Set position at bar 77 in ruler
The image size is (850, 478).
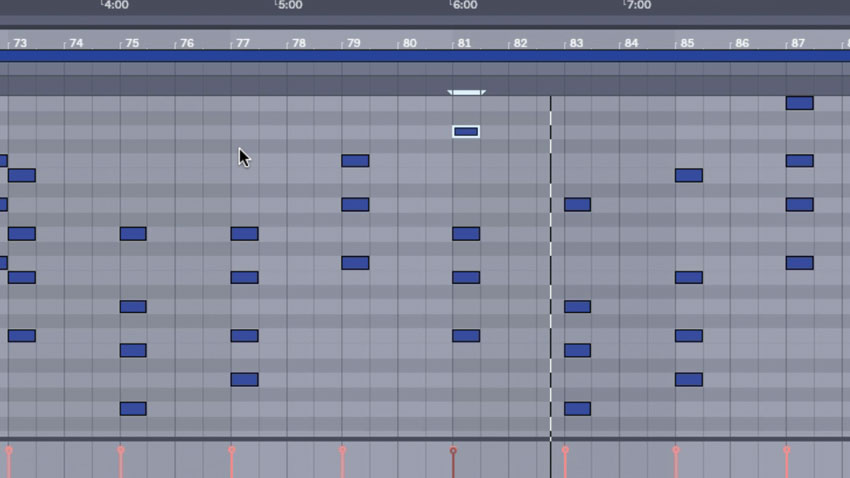243,43
